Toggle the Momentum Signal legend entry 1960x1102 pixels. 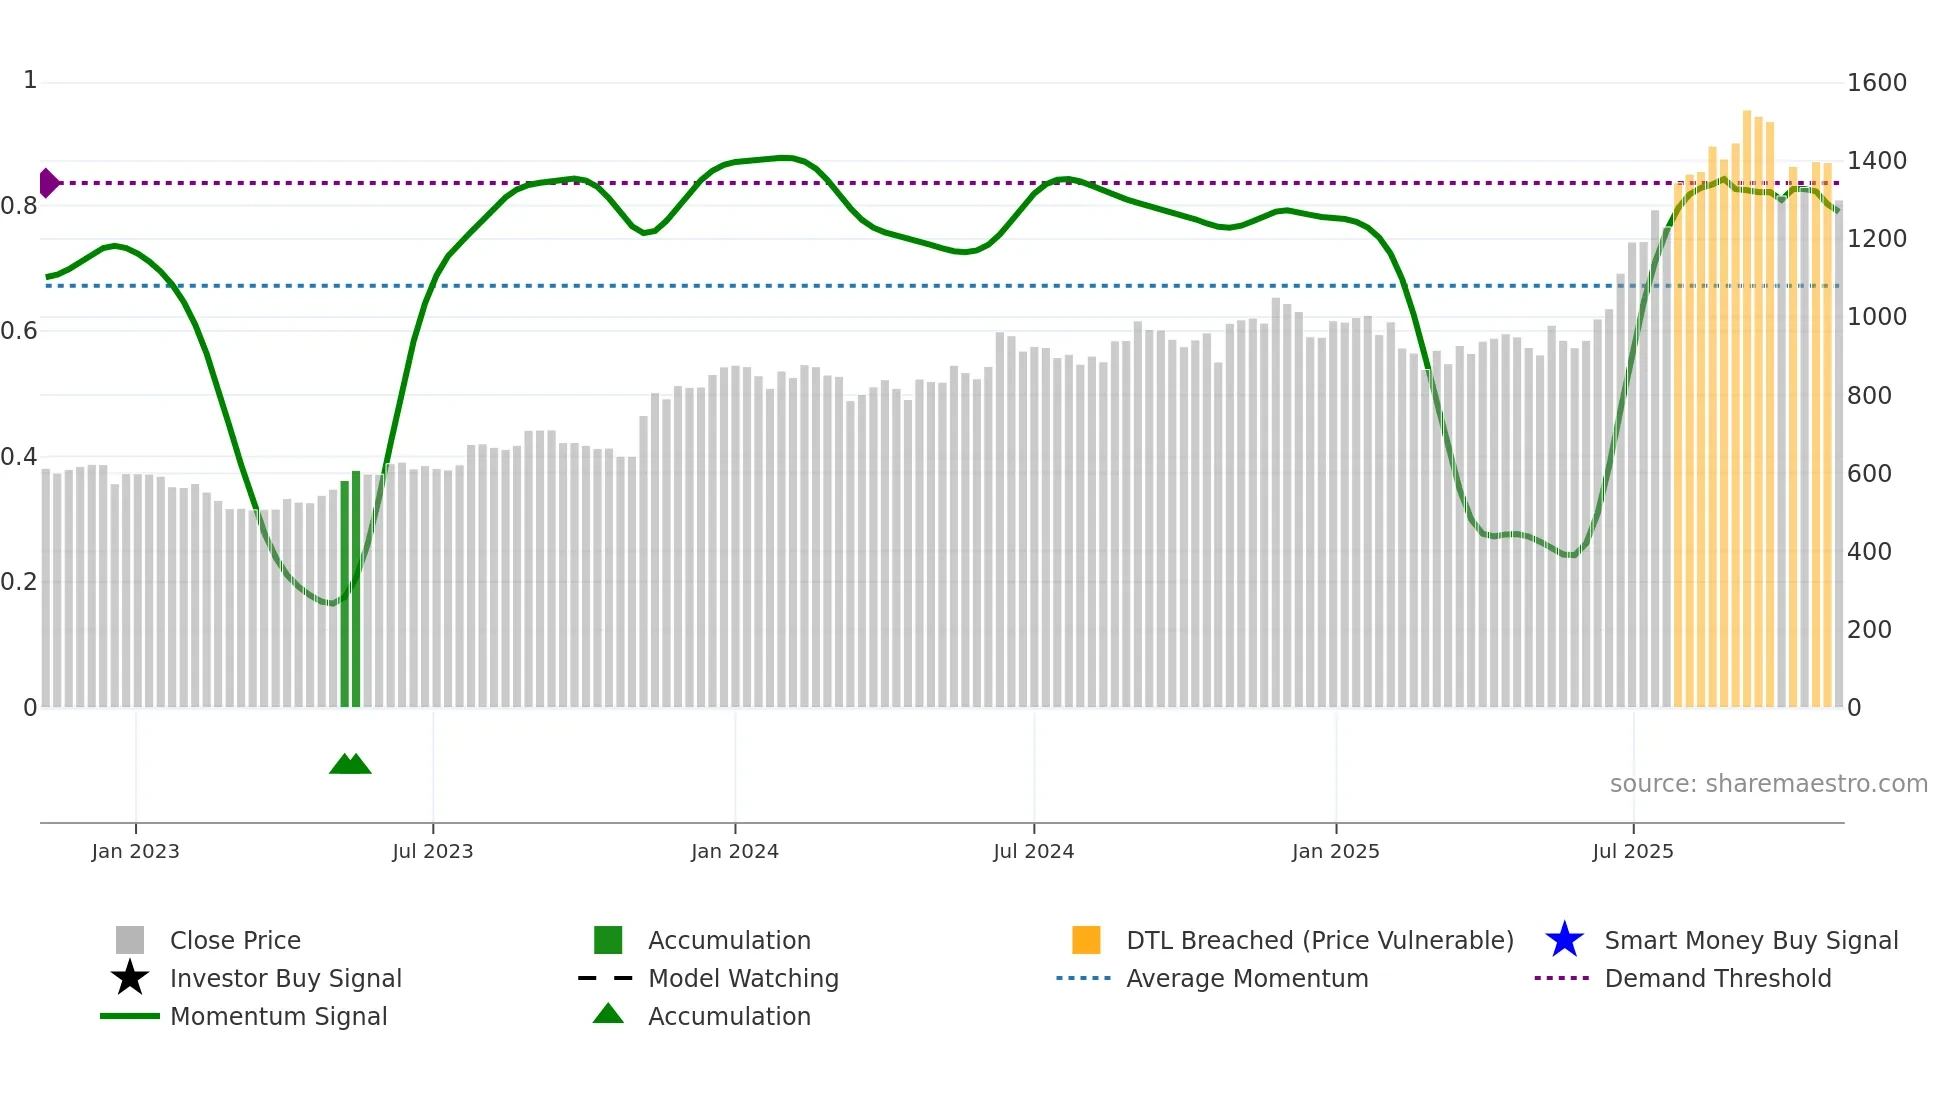278,1016
